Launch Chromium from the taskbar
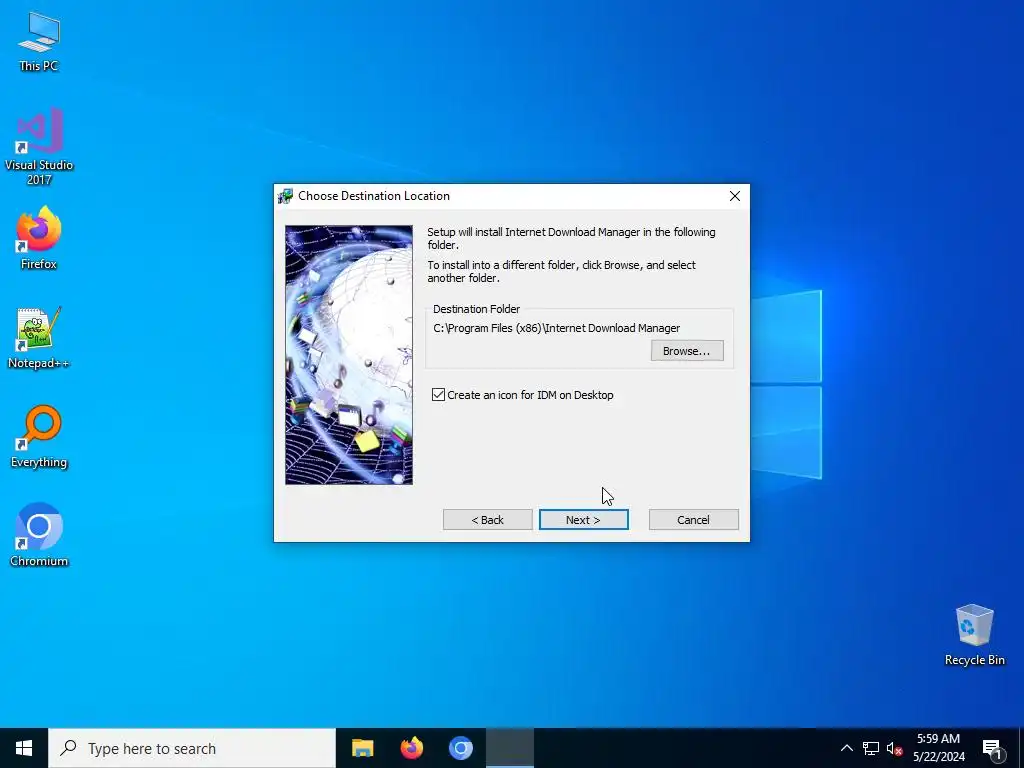This screenshot has height=768, width=1024. (x=460, y=748)
